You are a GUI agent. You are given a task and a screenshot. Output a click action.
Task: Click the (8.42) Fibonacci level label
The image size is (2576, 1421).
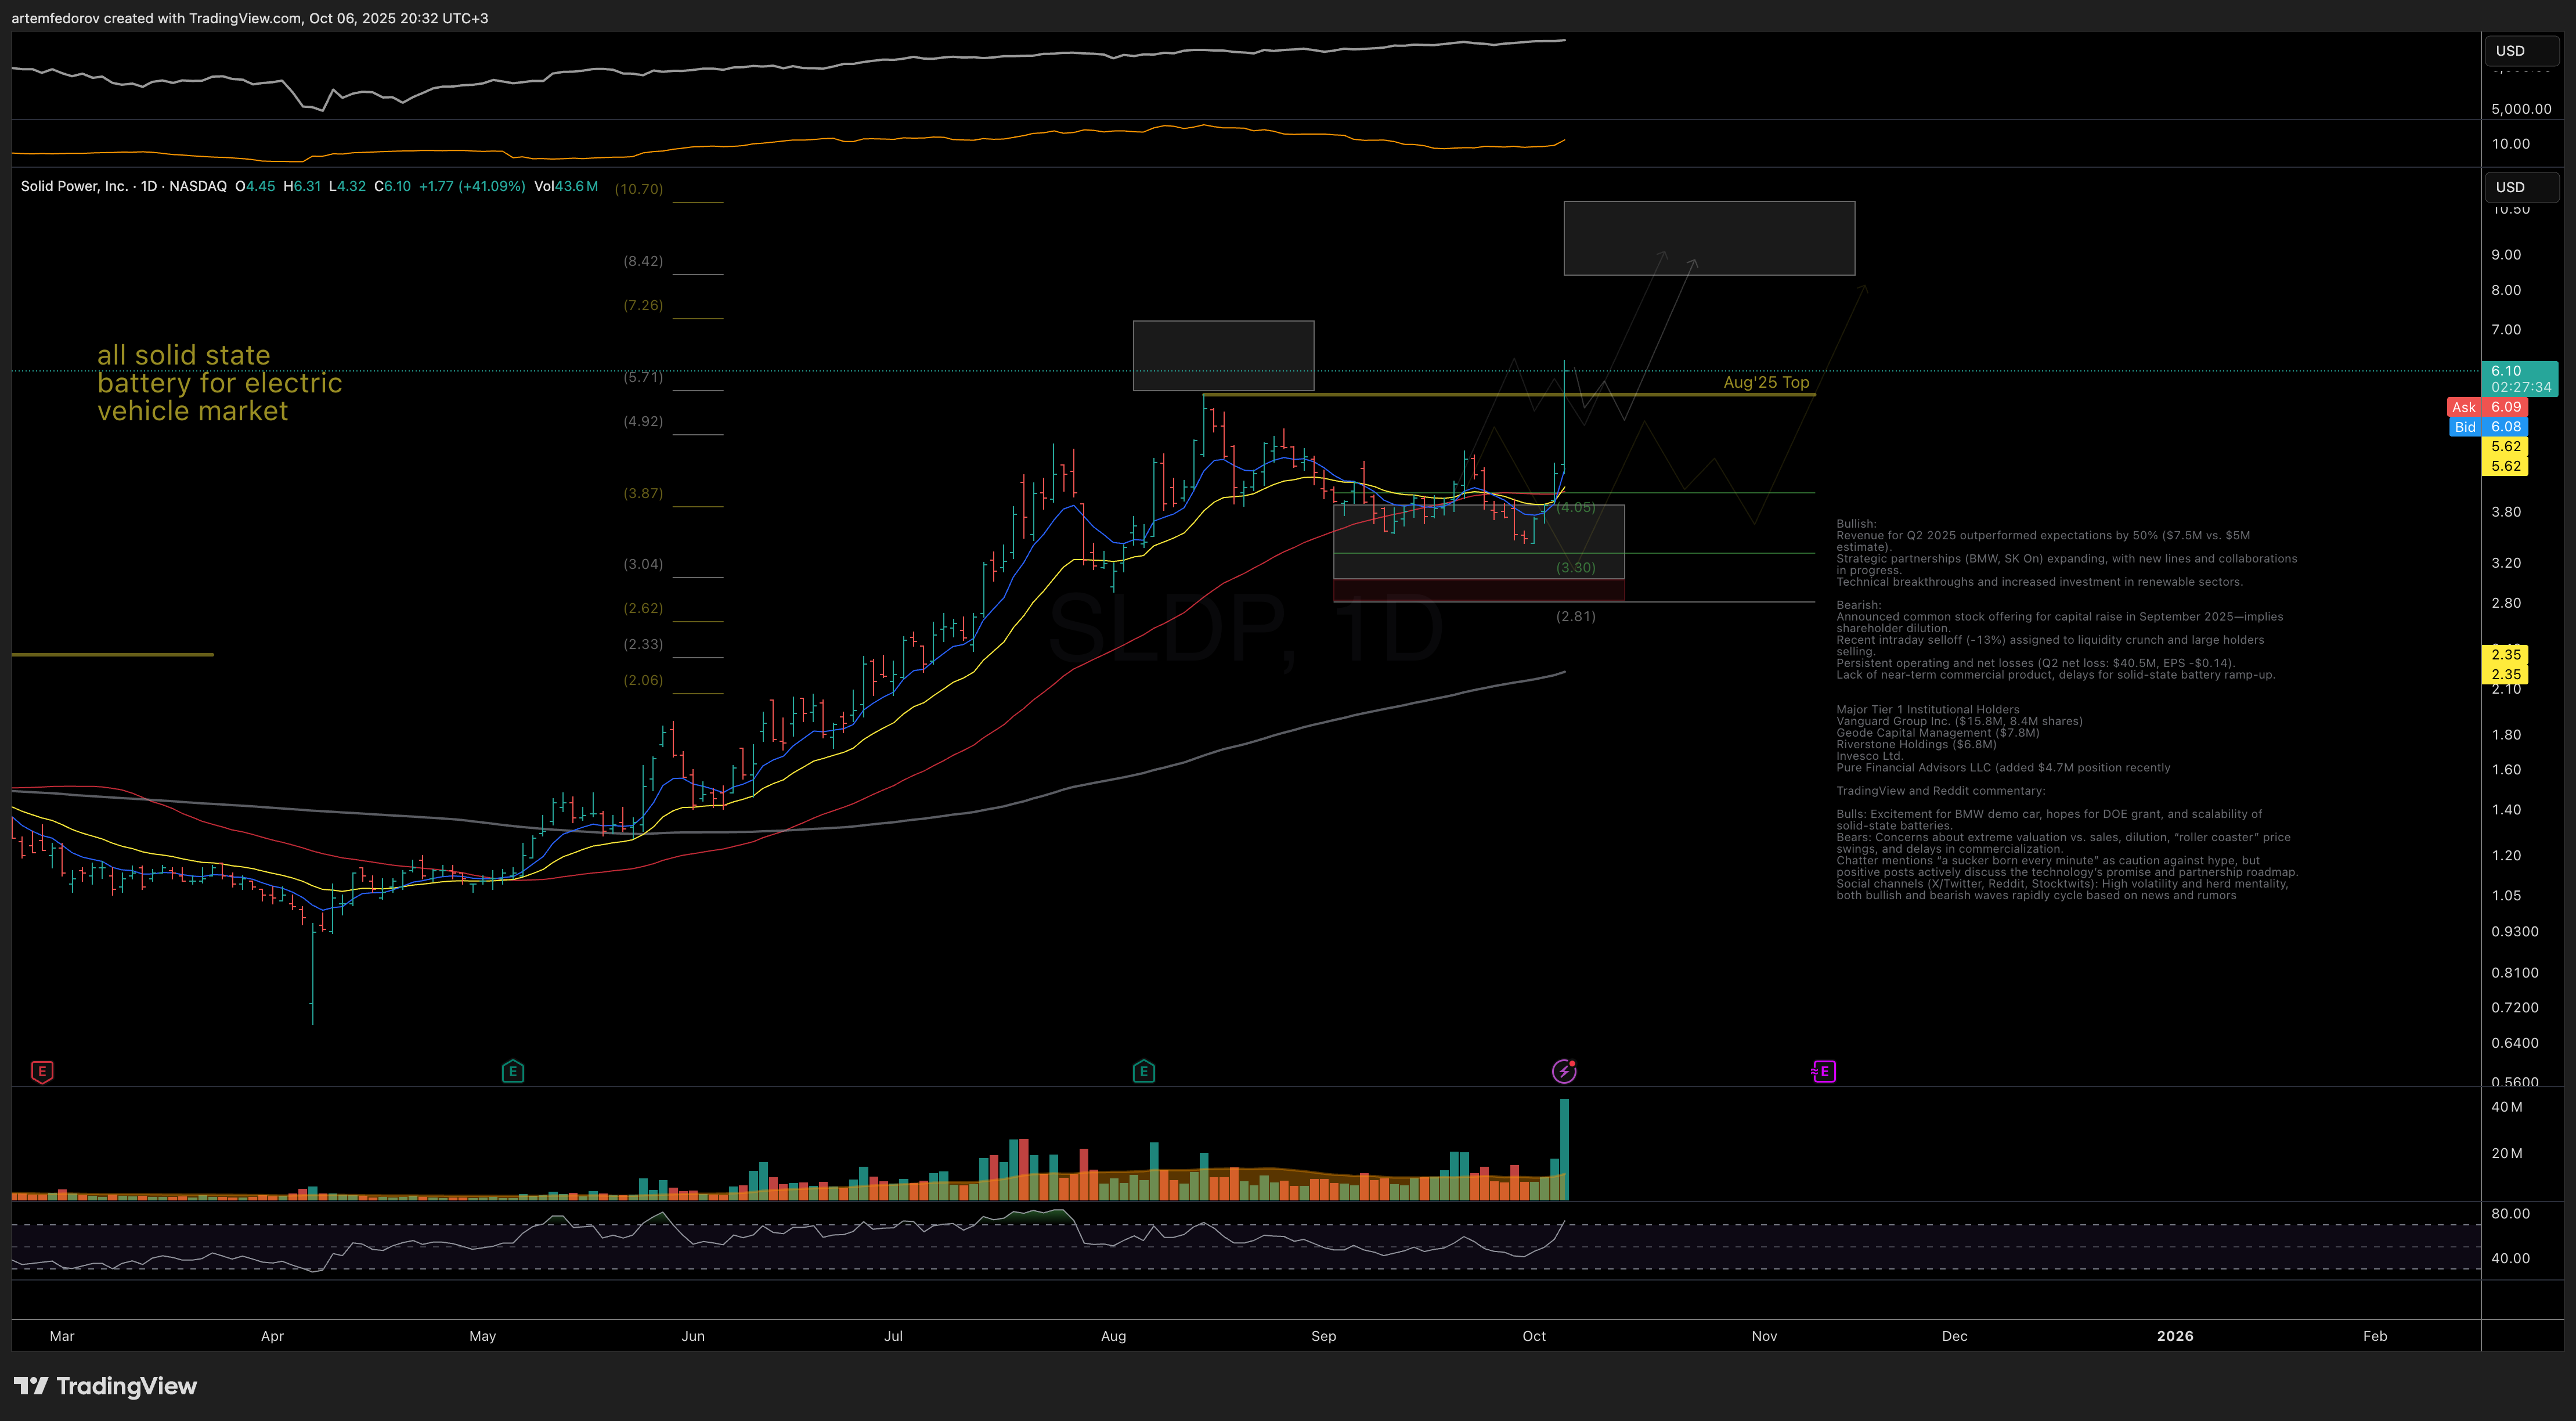643,261
